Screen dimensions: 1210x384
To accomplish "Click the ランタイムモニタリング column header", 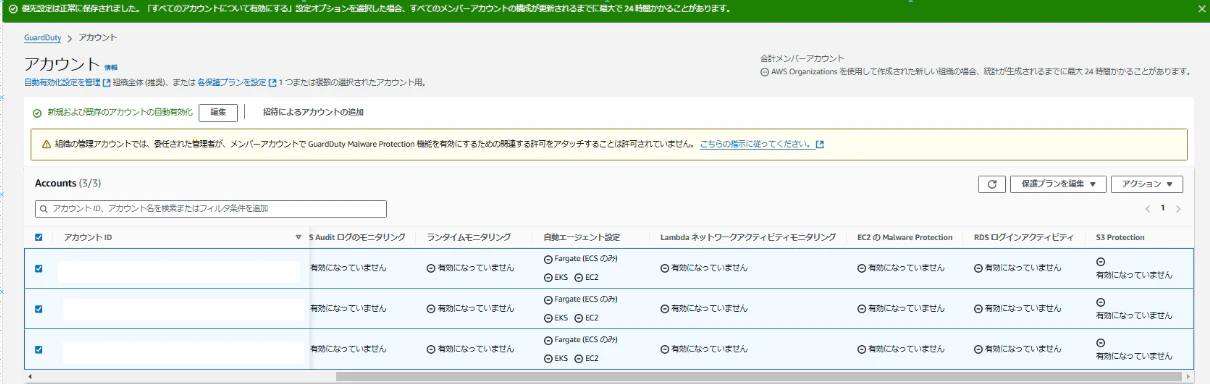I will [x=469, y=237].
